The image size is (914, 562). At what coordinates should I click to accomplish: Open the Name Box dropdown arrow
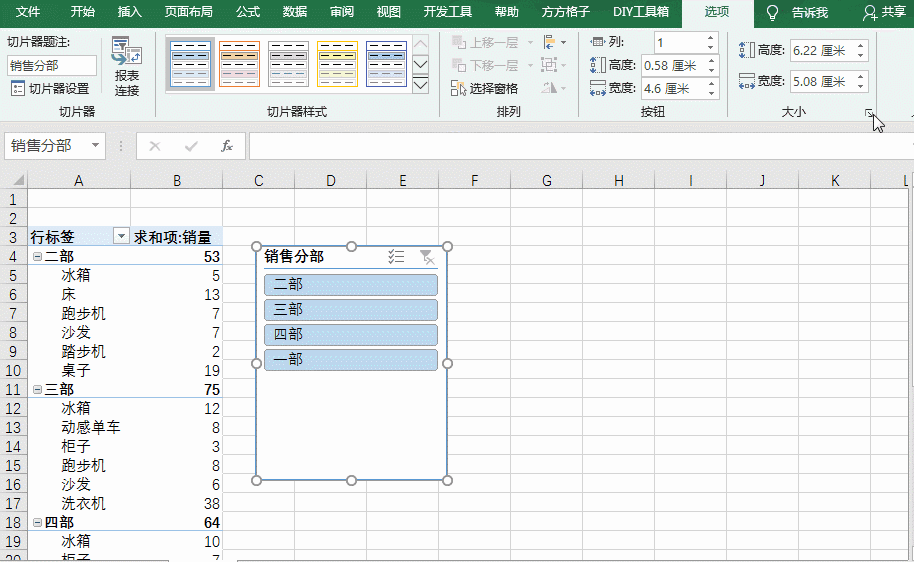point(96,146)
